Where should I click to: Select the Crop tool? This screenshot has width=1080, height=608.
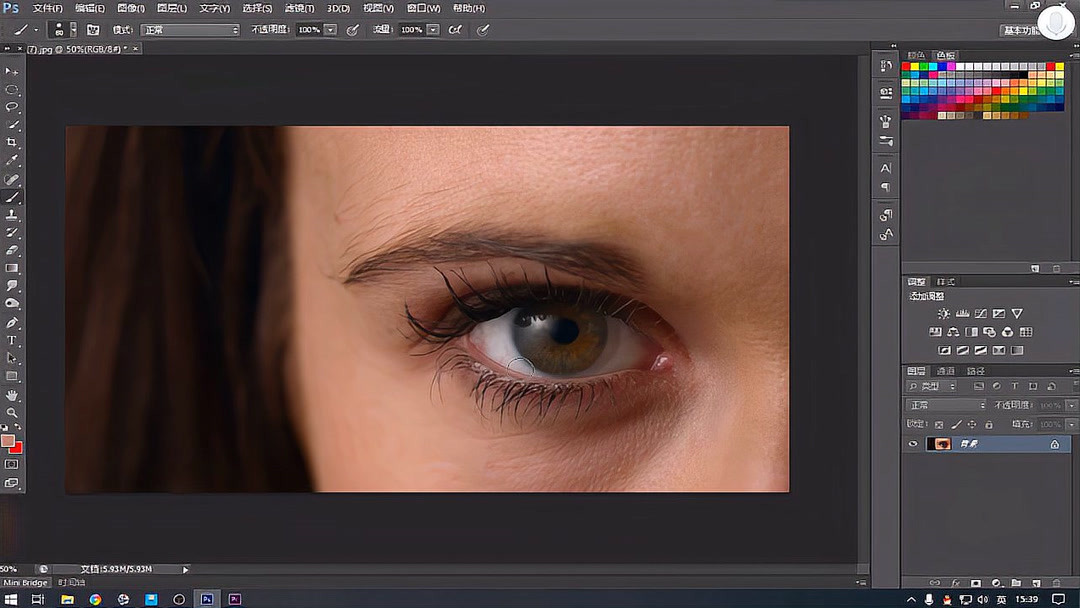(x=13, y=143)
